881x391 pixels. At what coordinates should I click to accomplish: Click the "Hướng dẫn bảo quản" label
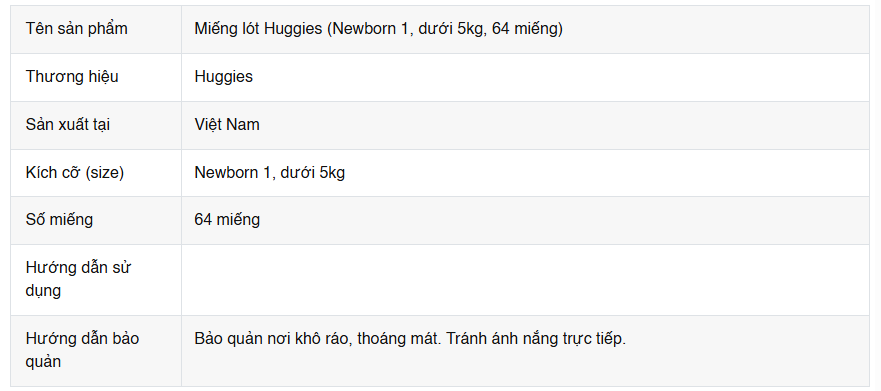pyautogui.click(x=83, y=350)
